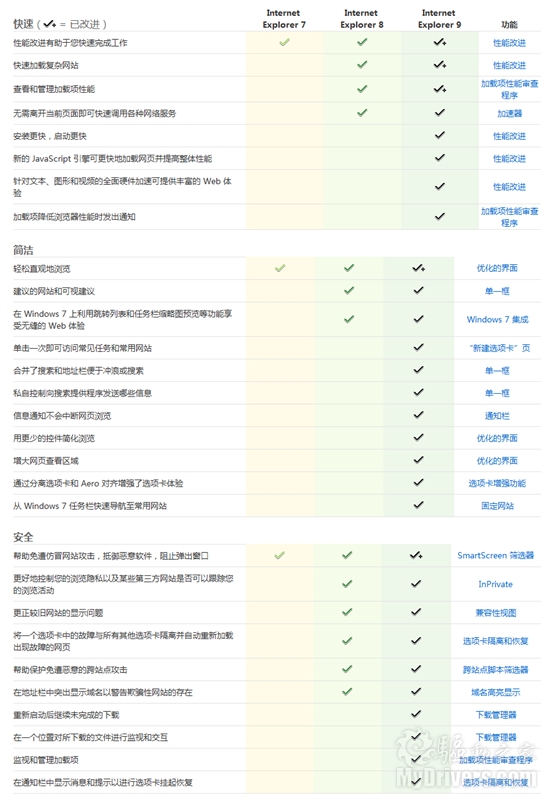
Task: Click the text 针对文本、图形和视频的全面硬件加速
Action: pyautogui.click(x=122, y=186)
